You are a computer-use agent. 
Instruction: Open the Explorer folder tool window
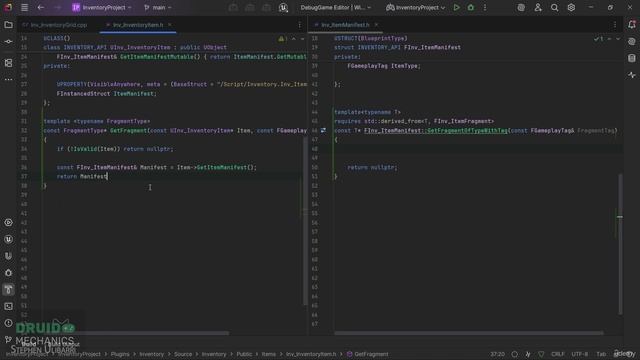[x=8, y=25]
